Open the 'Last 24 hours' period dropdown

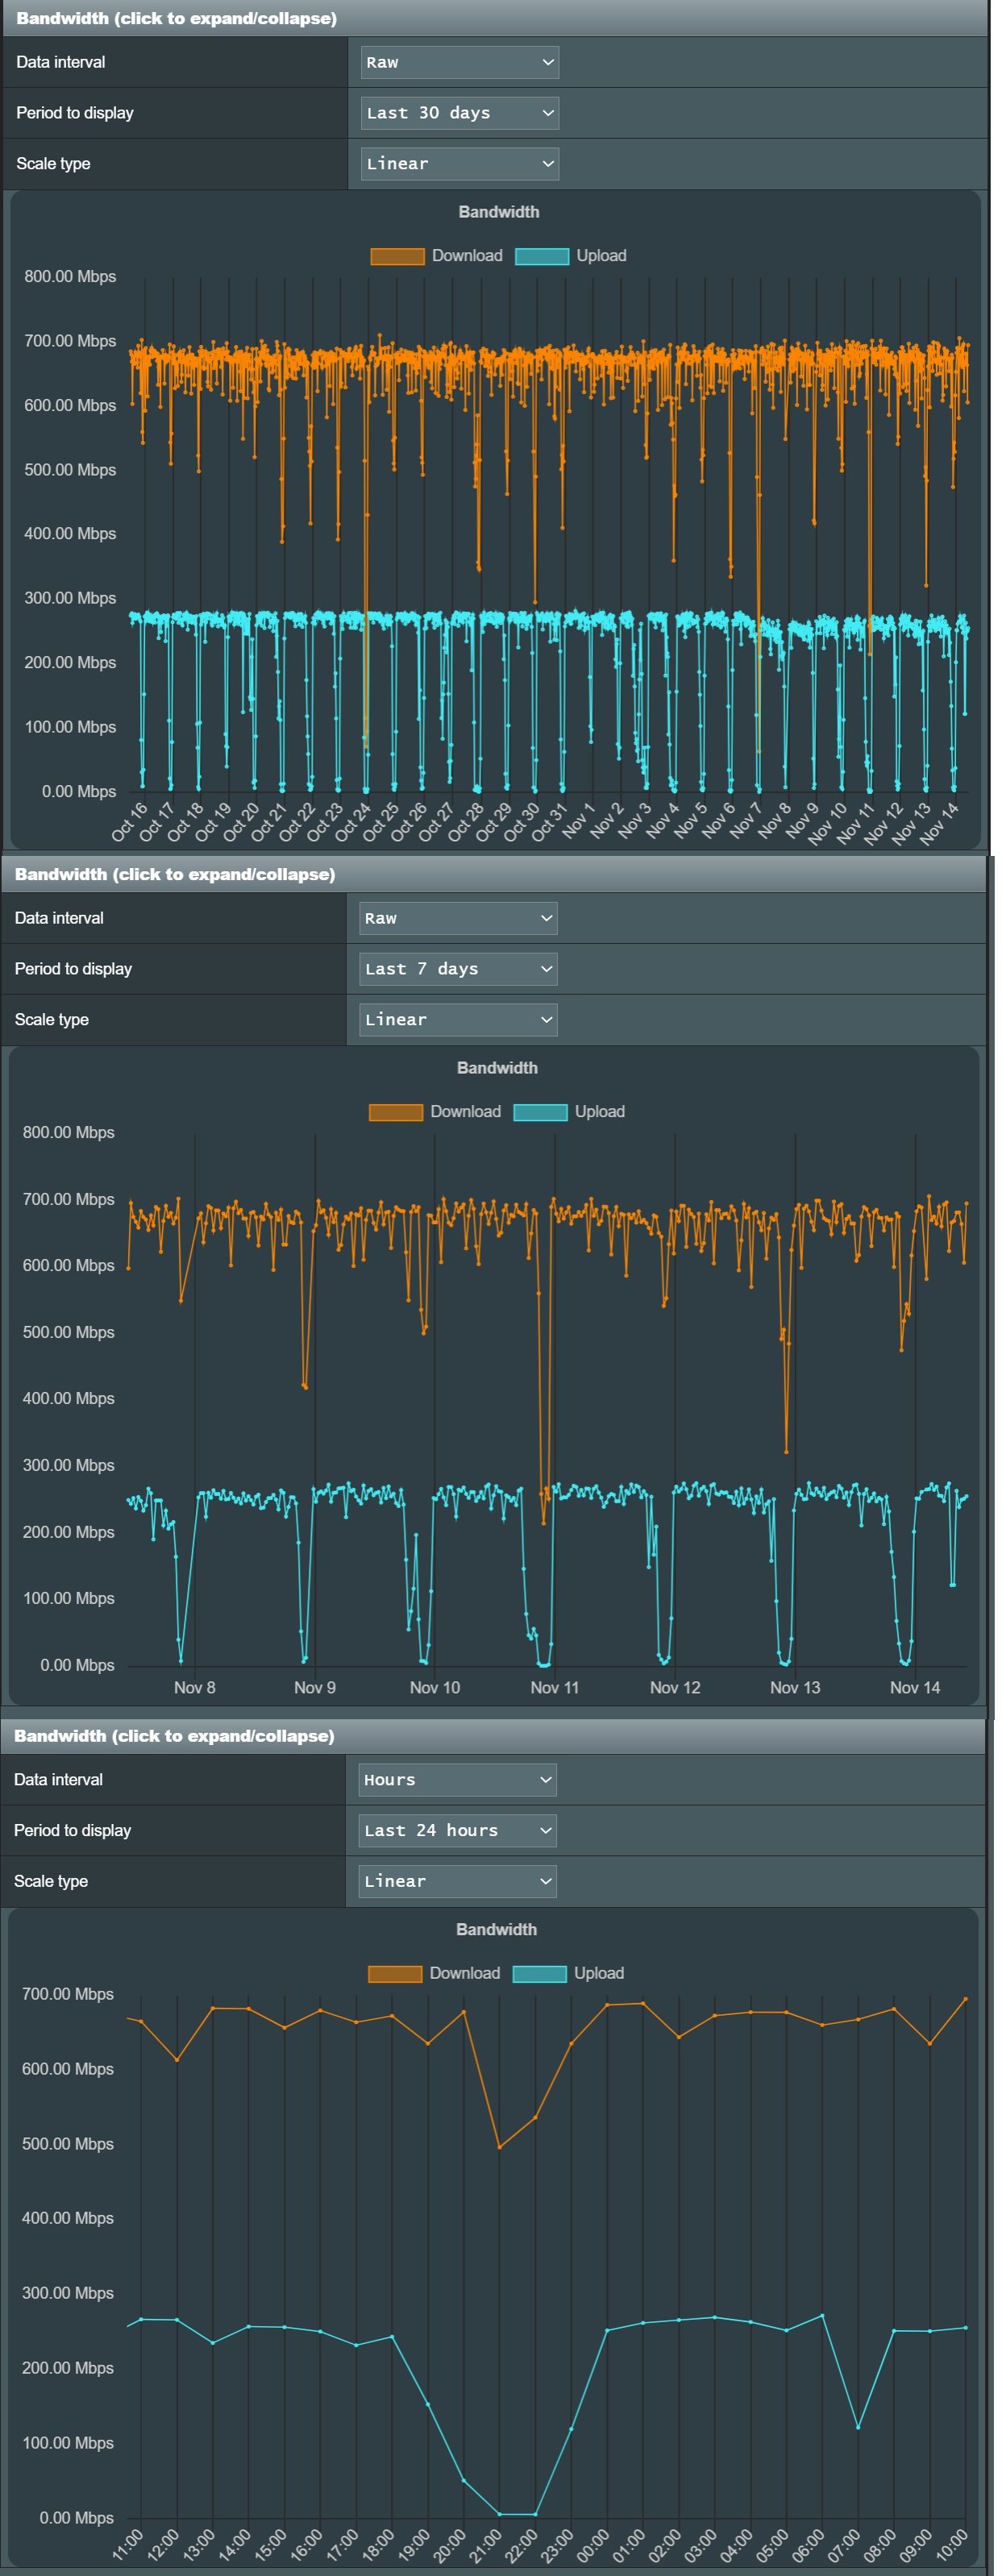click(x=457, y=1830)
